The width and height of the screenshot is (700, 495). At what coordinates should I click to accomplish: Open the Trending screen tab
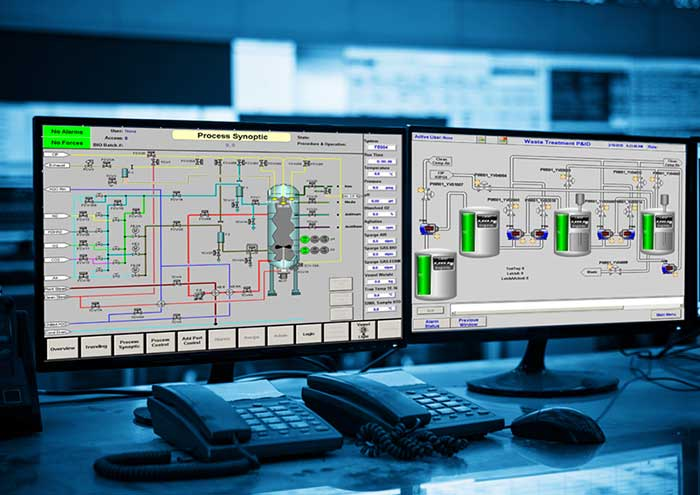click(96, 345)
